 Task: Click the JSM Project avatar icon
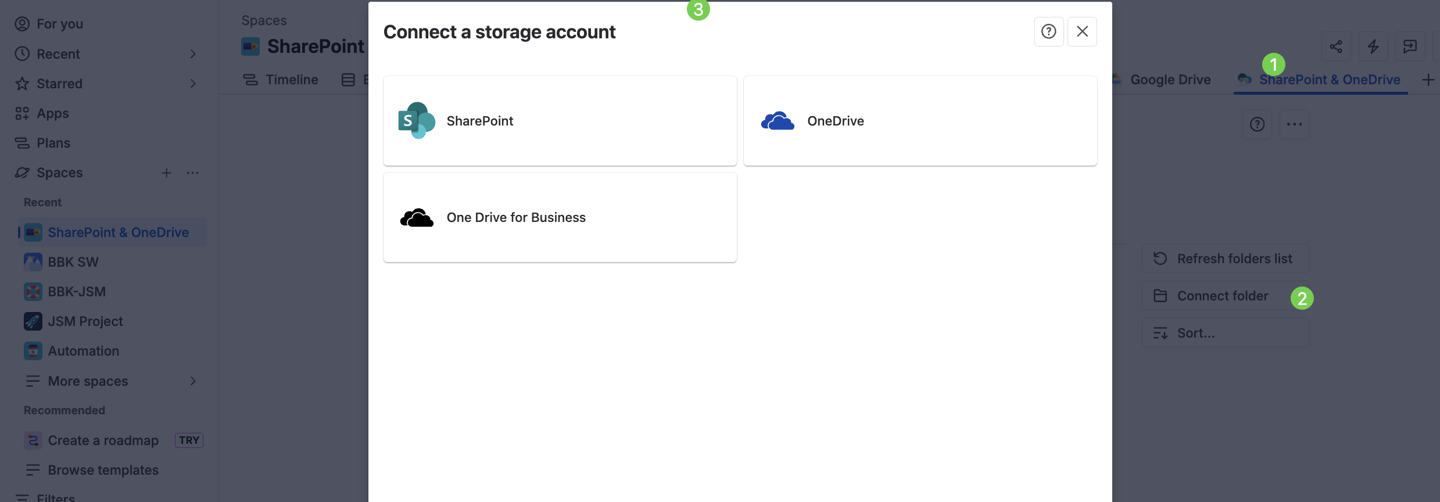coord(33,321)
